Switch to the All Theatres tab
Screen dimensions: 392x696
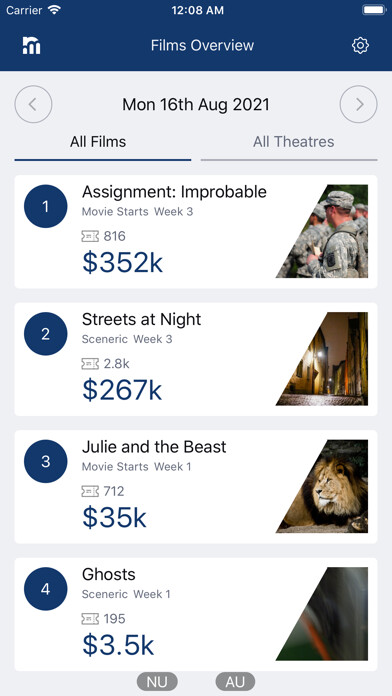[x=293, y=142]
